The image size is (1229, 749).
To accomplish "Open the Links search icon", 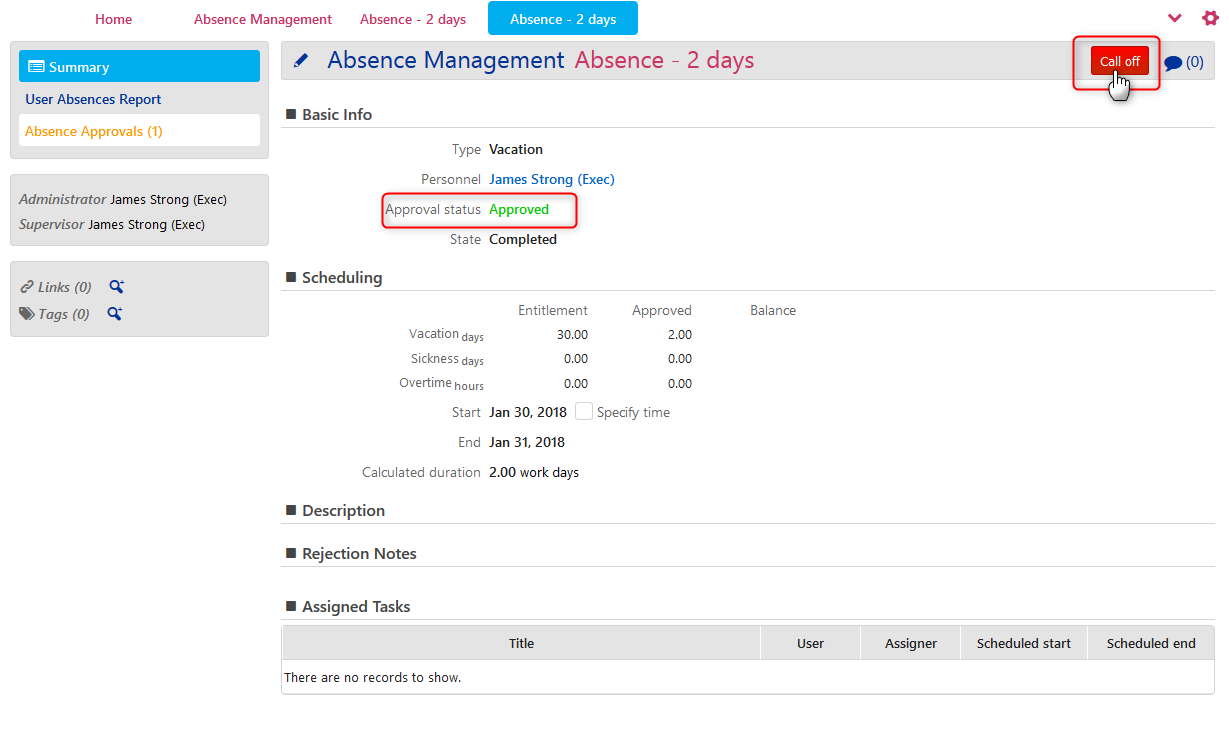I will pyautogui.click(x=116, y=286).
